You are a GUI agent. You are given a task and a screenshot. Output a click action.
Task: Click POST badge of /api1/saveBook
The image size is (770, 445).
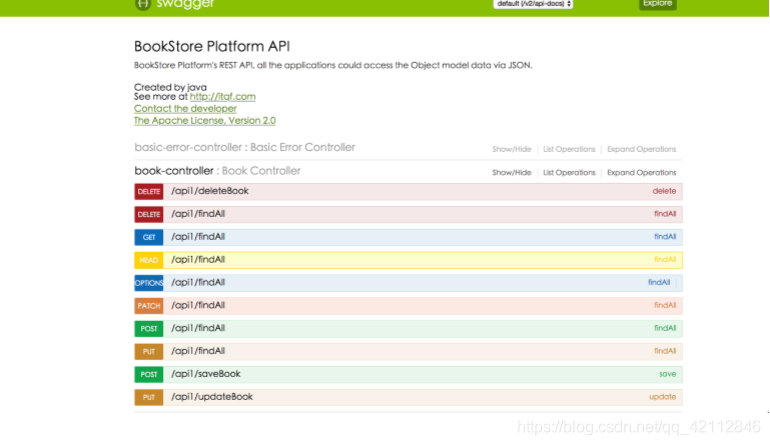[x=149, y=374]
